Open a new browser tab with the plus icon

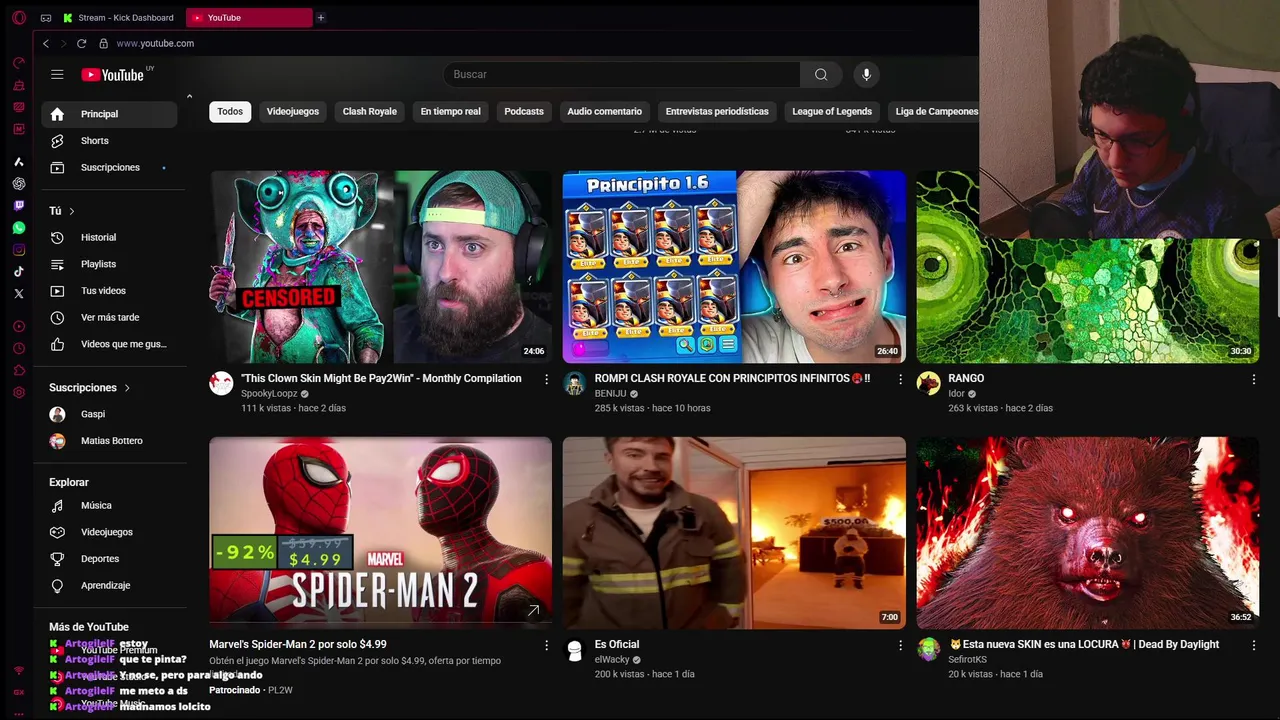click(320, 17)
